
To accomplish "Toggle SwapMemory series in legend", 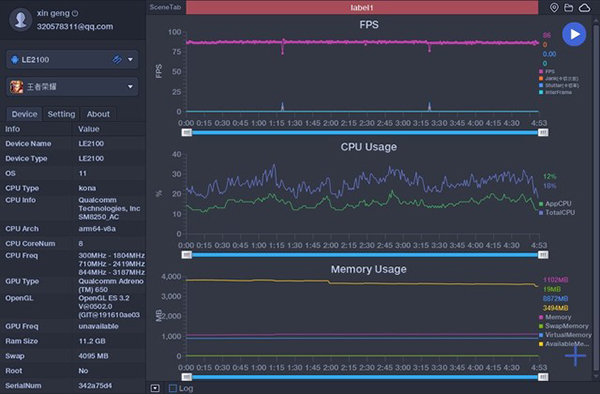I will (564, 326).
